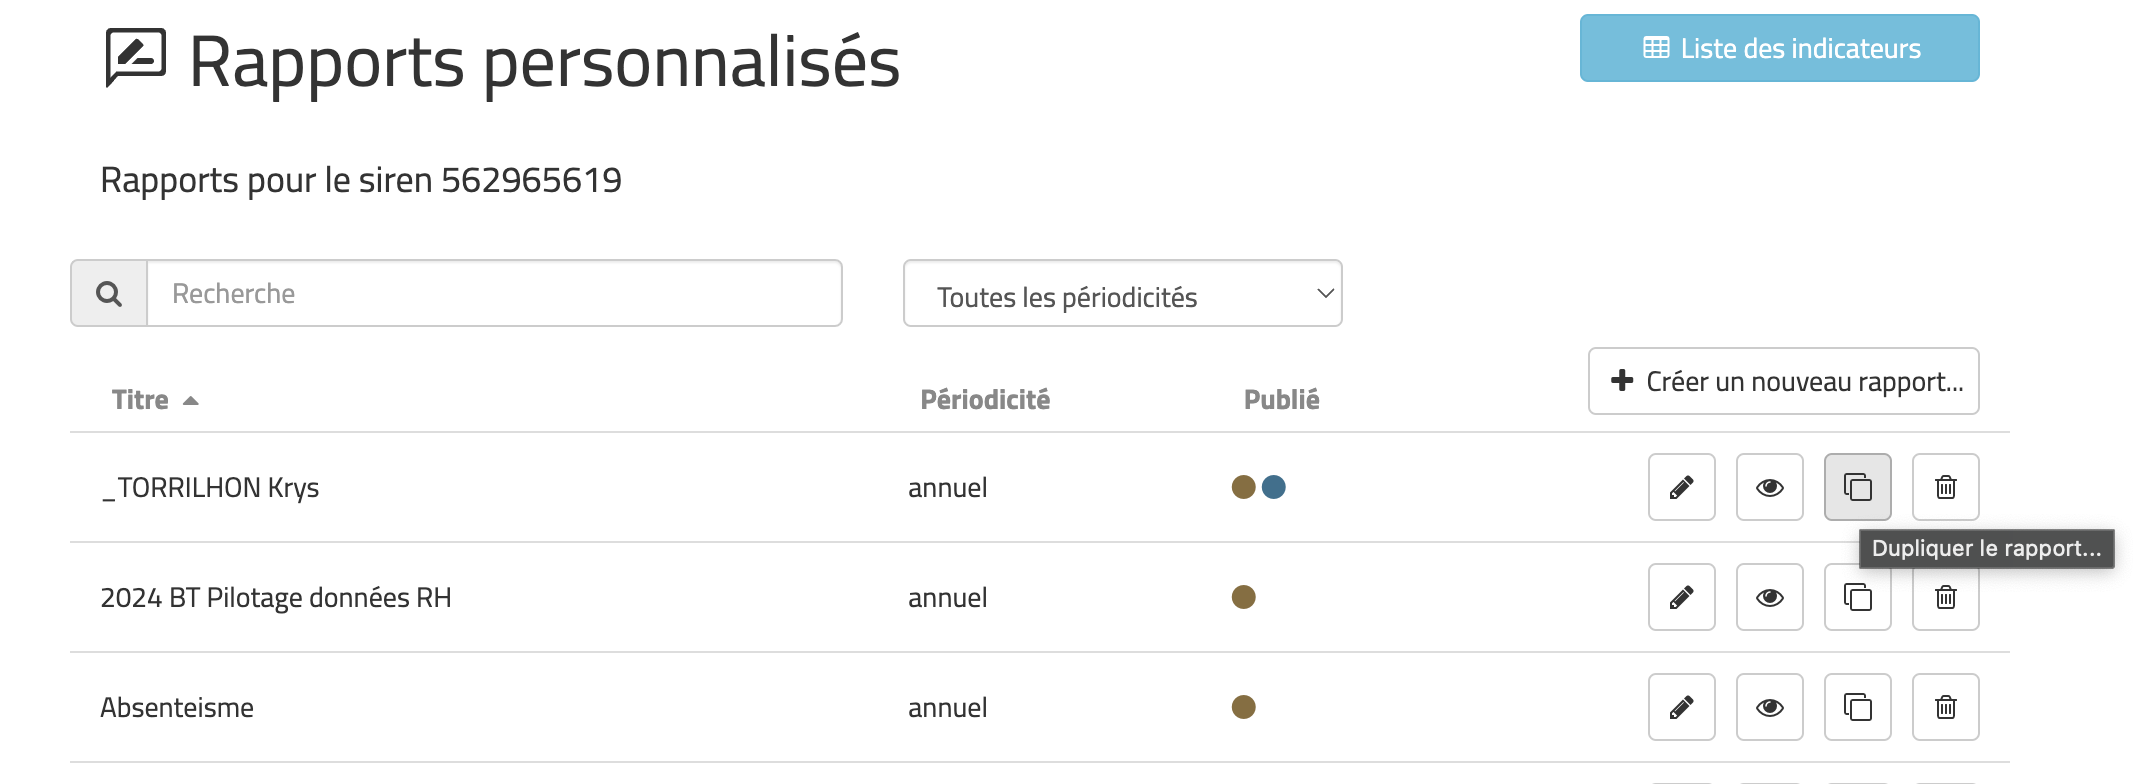Click the Publié column header
The image size is (2148, 784).
pyautogui.click(x=1281, y=400)
